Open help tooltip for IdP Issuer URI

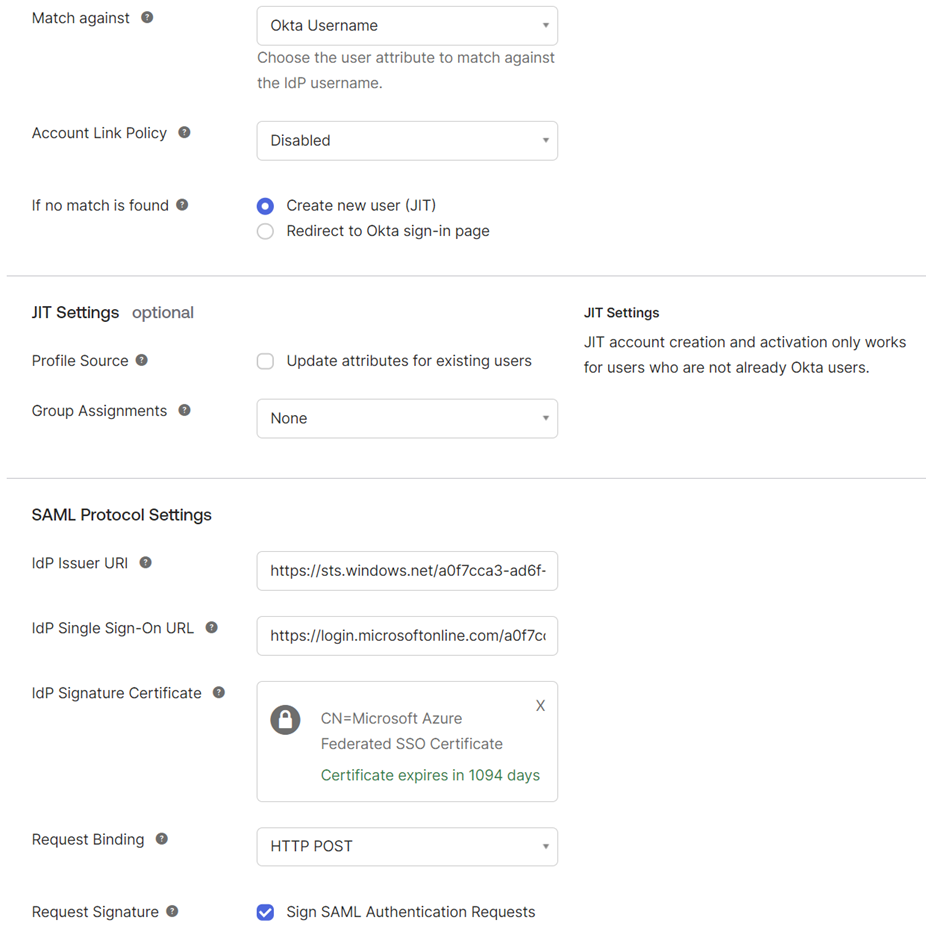(x=146, y=562)
